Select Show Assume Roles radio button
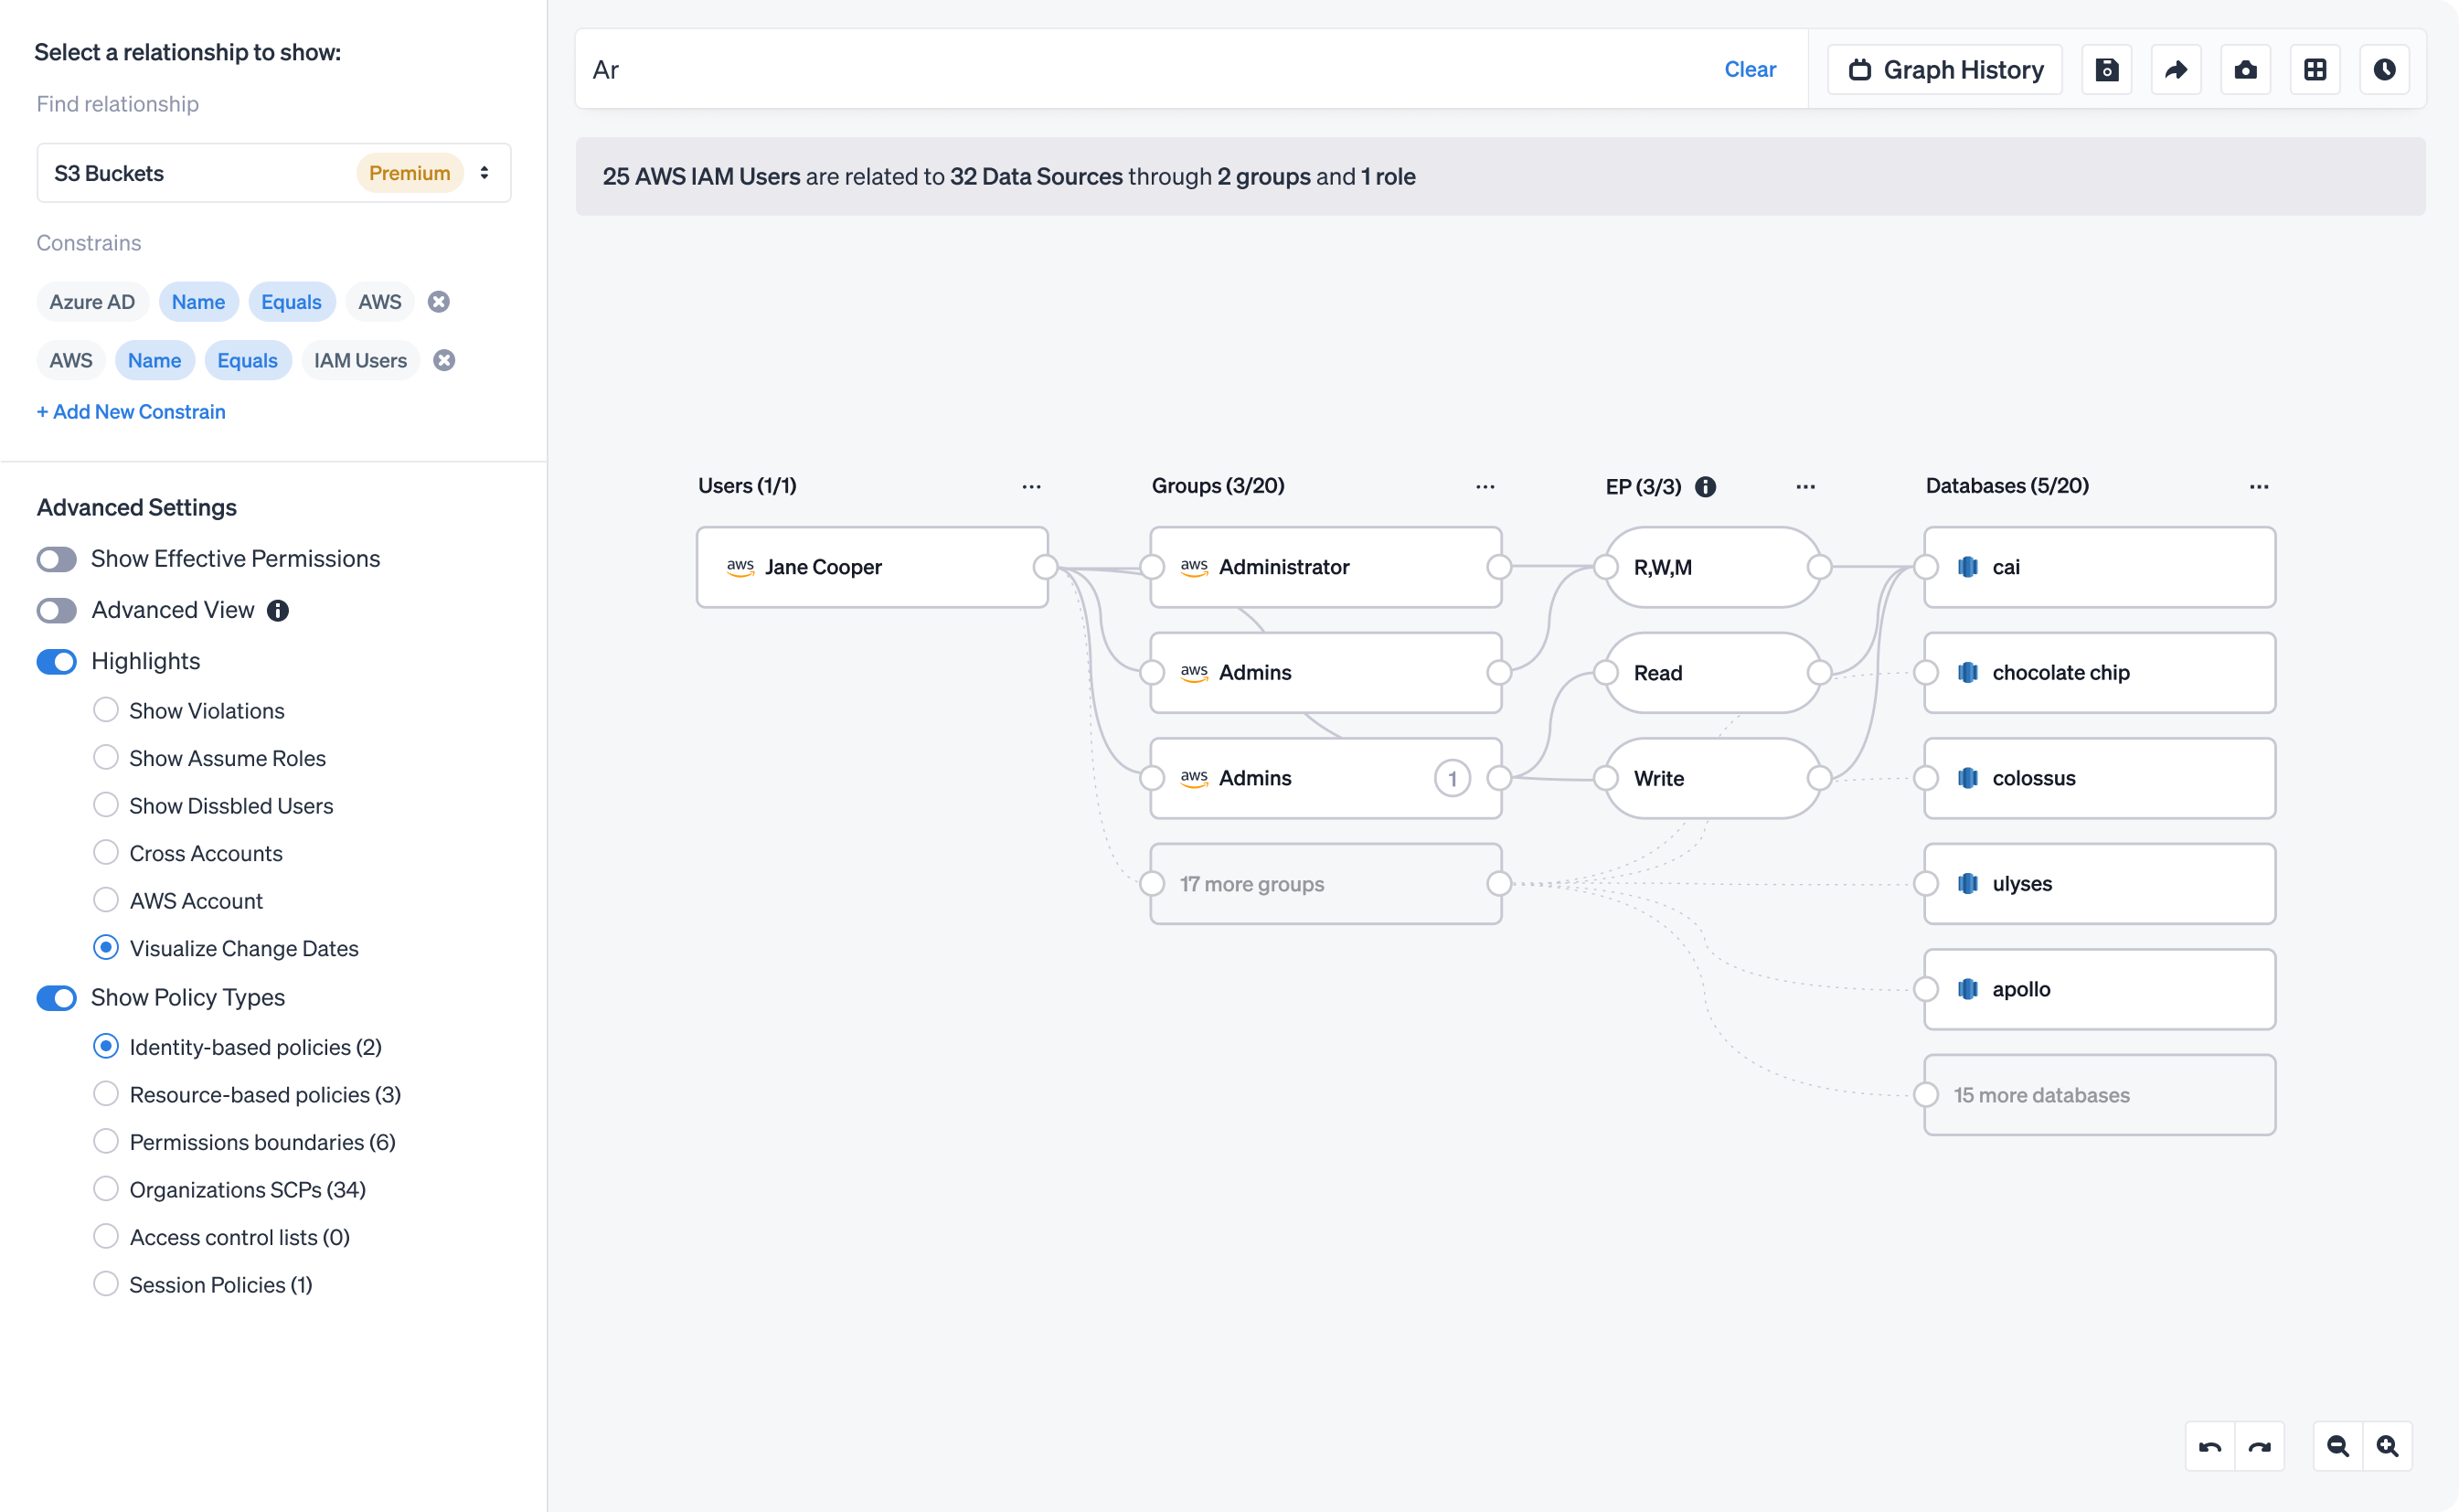Viewport: 2459px width, 1512px height. [x=106, y=758]
